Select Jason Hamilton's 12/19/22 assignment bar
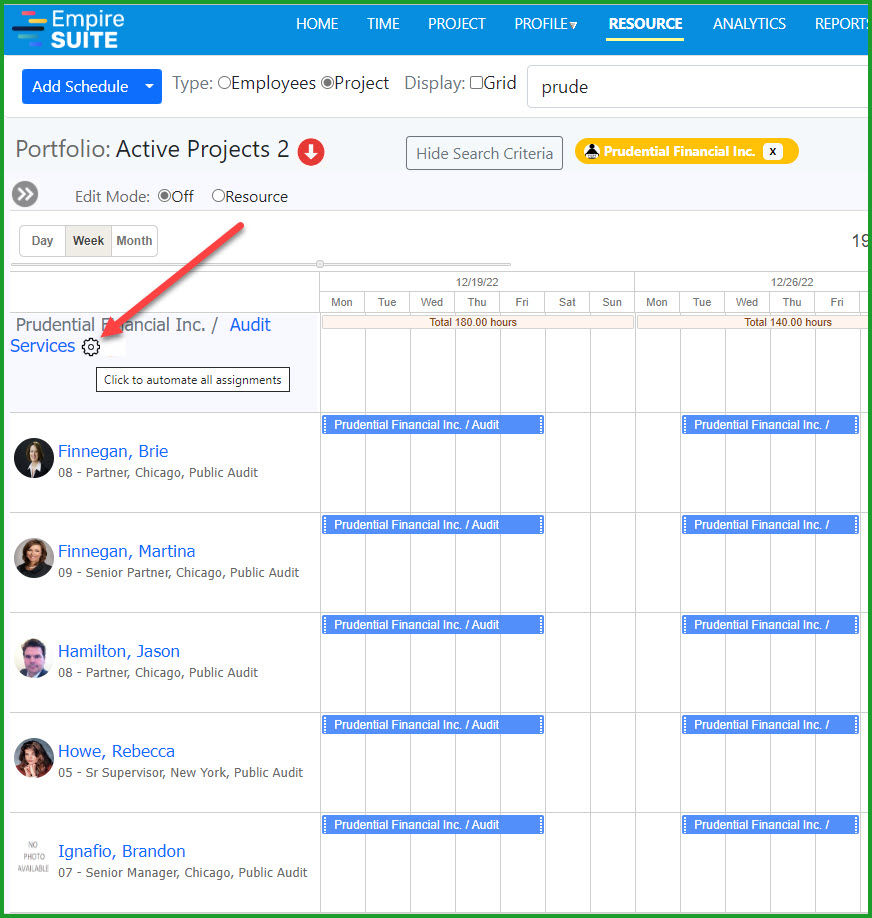The height and width of the screenshot is (918, 872). click(x=433, y=625)
